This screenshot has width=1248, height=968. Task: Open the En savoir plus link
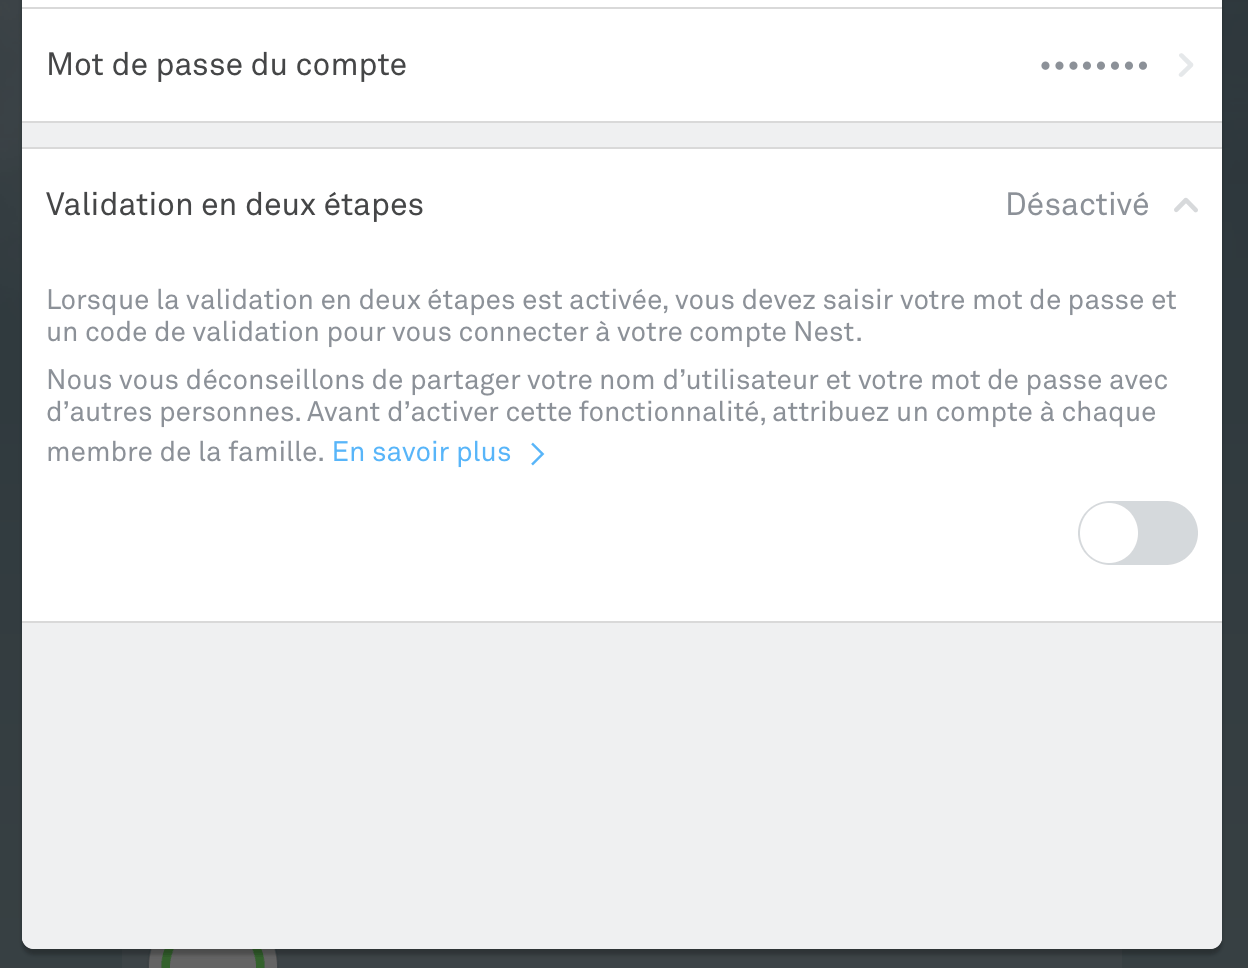point(421,452)
